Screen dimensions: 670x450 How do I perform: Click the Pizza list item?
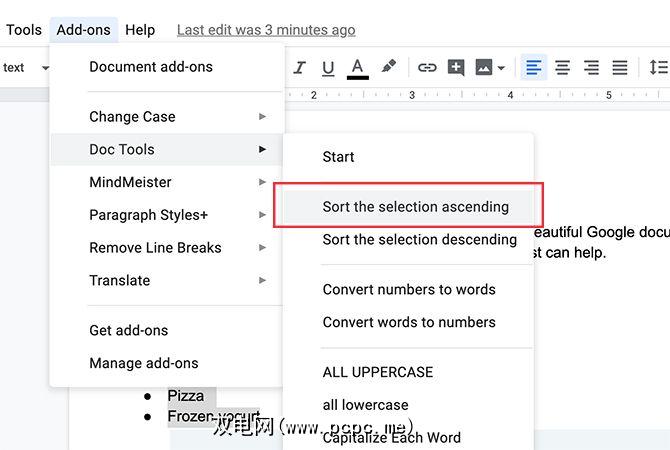[x=185, y=396]
